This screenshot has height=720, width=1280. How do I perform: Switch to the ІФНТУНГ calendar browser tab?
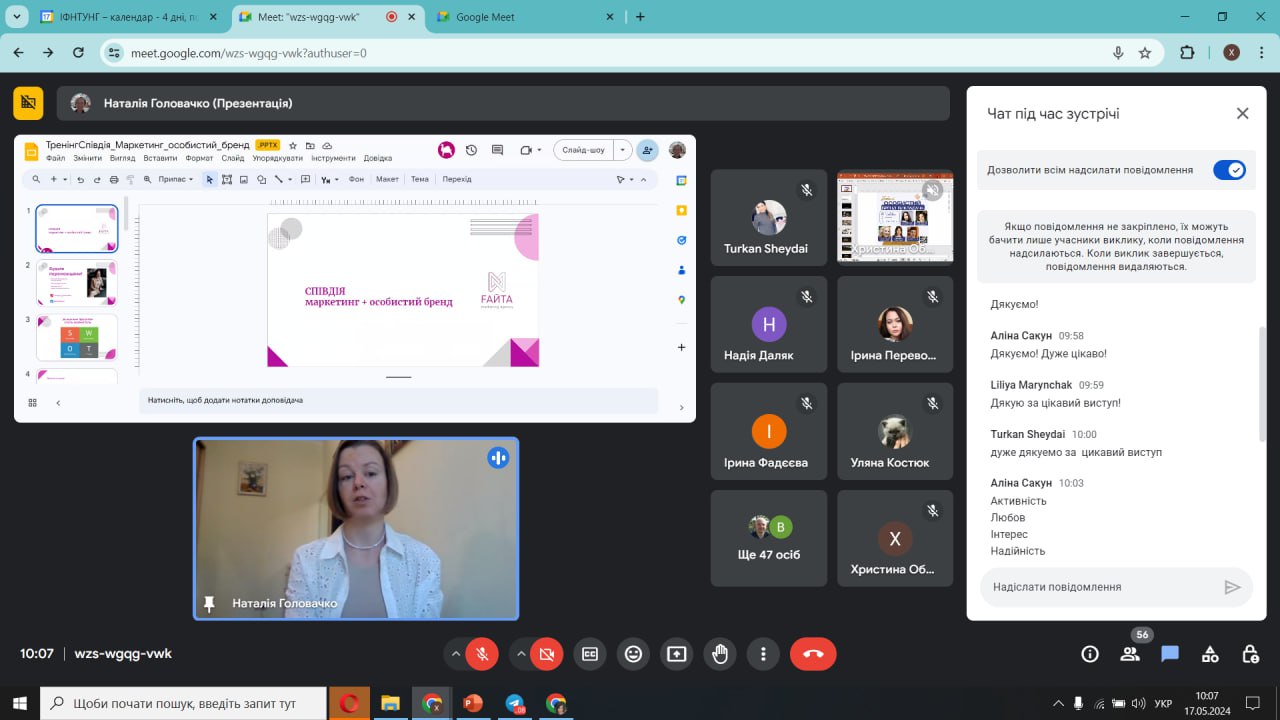pyautogui.click(x=128, y=17)
